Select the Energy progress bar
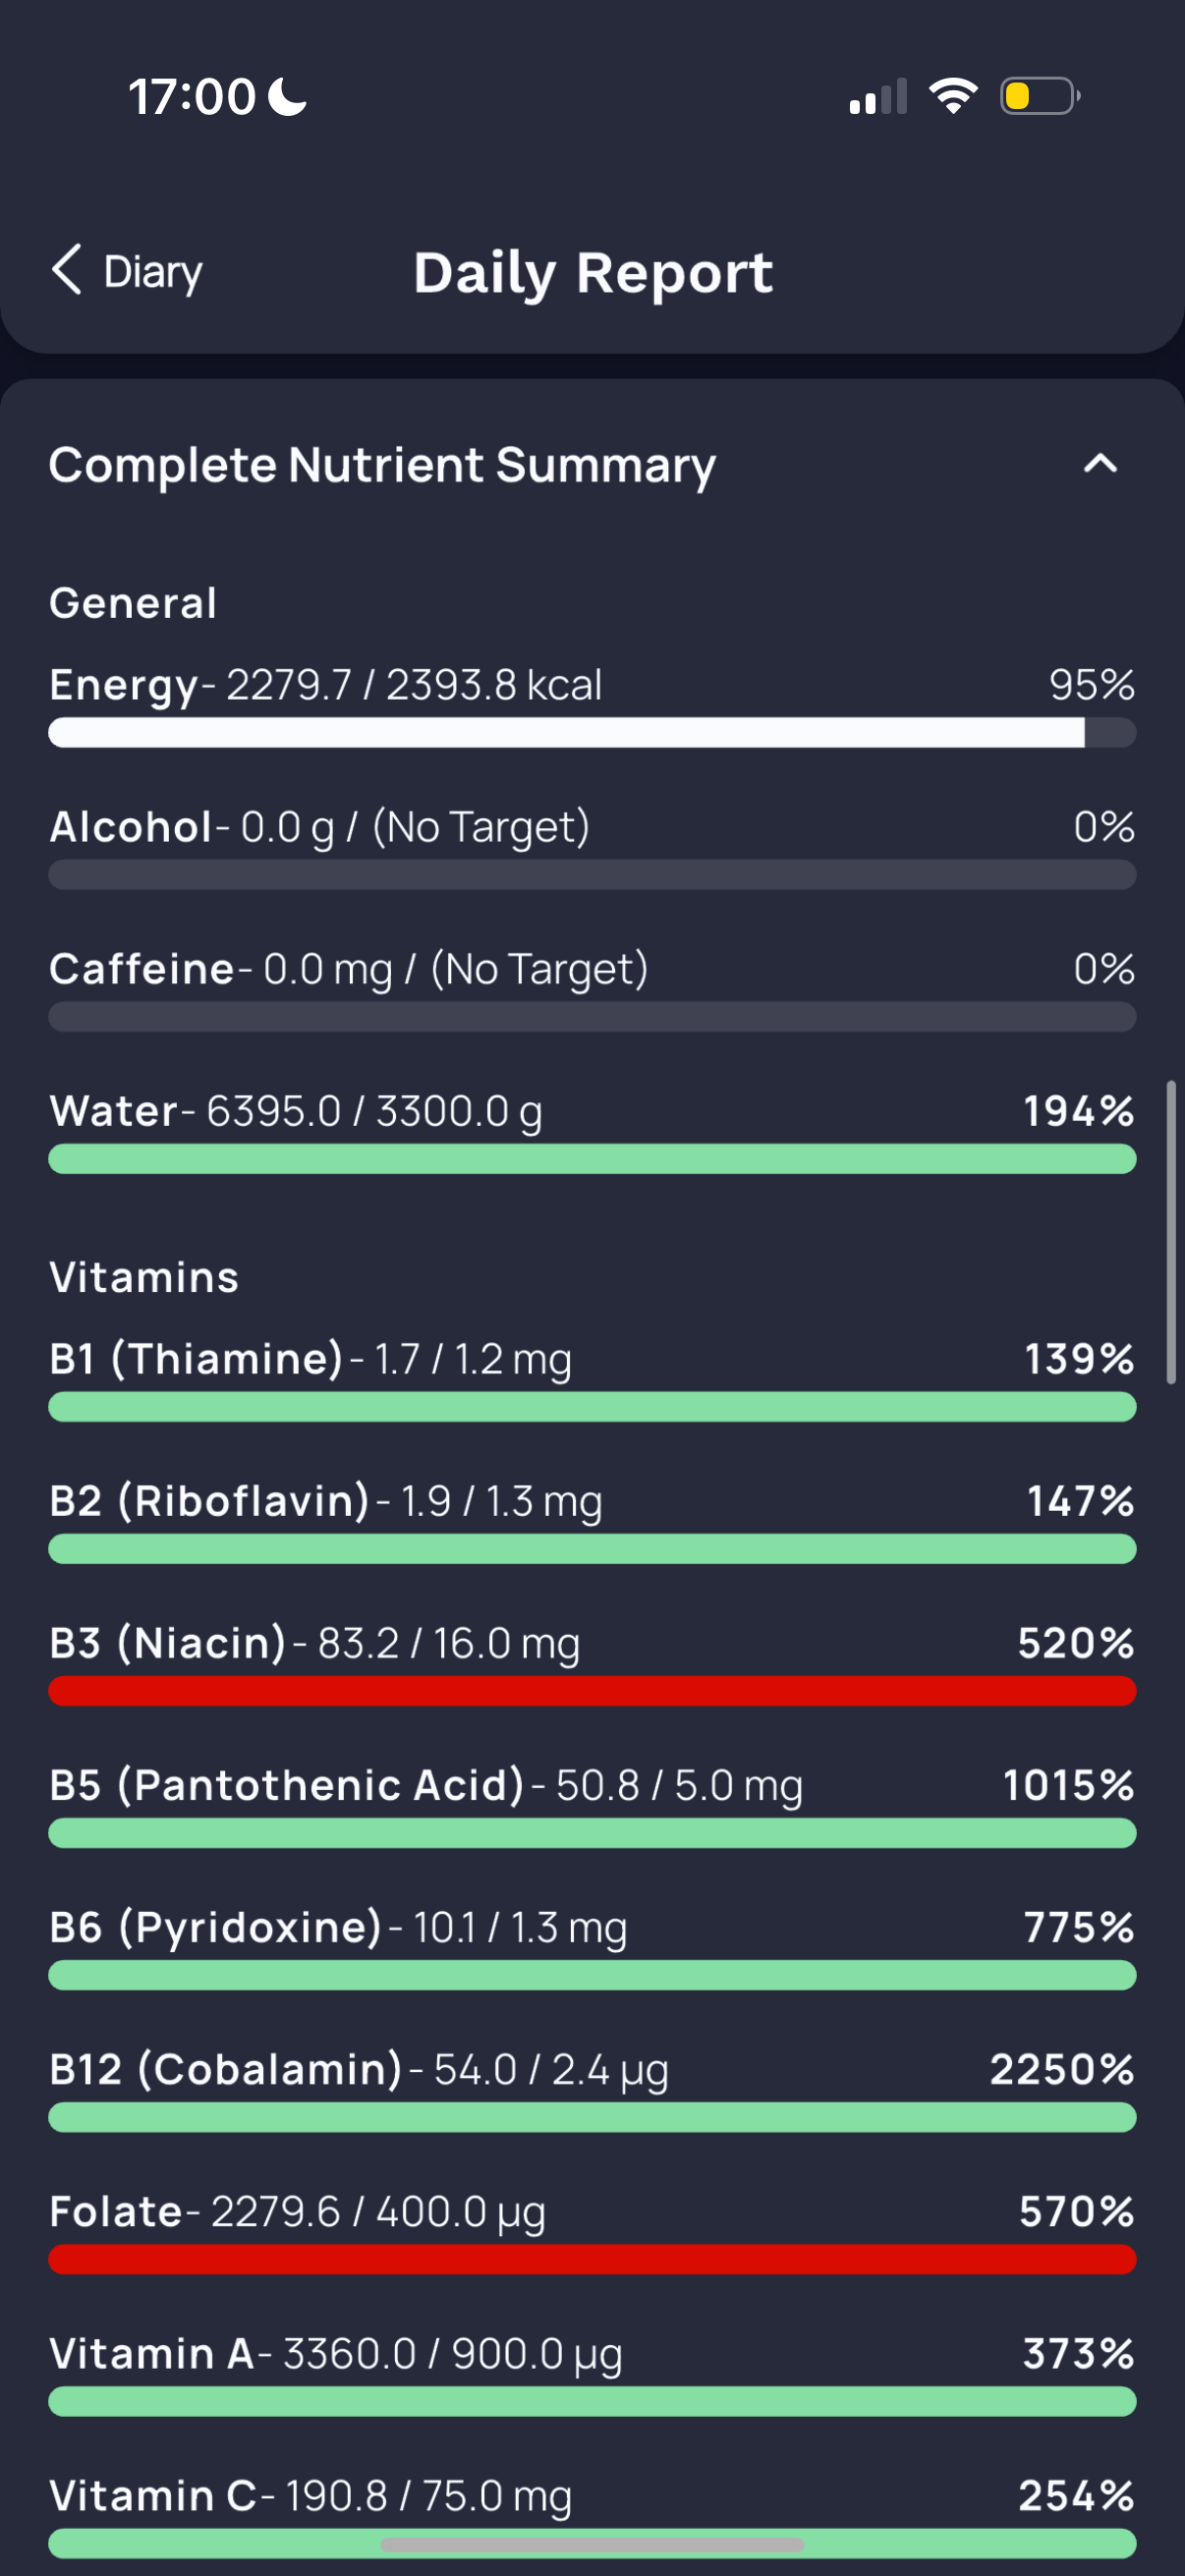The width and height of the screenshot is (1185, 2576). pos(592,732)
